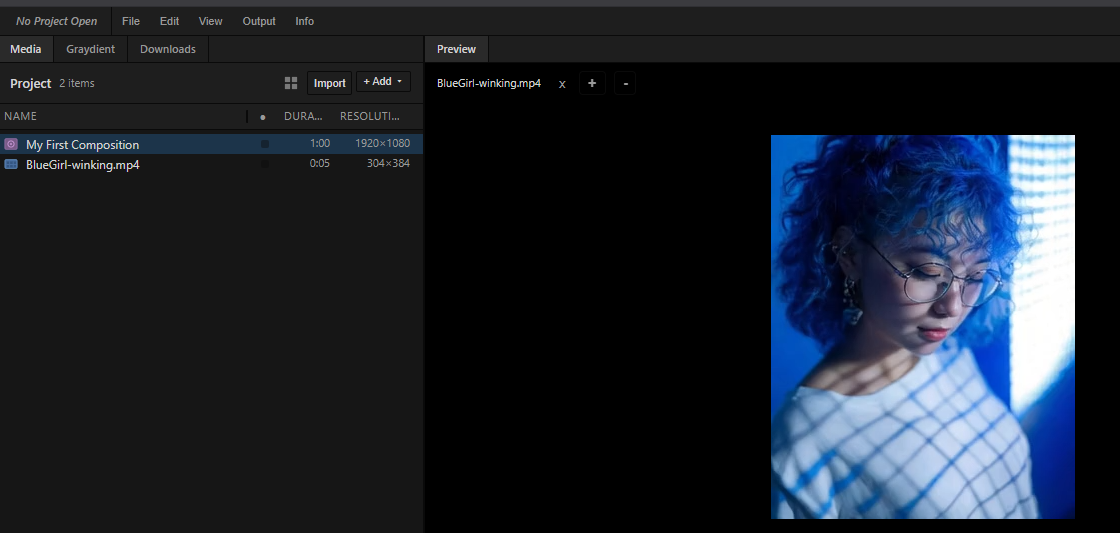Close the BlueGirl-winking.mp4 preview with the x
The width and height of the screenshot is (1120, 533).
click(x=562, y=84)
